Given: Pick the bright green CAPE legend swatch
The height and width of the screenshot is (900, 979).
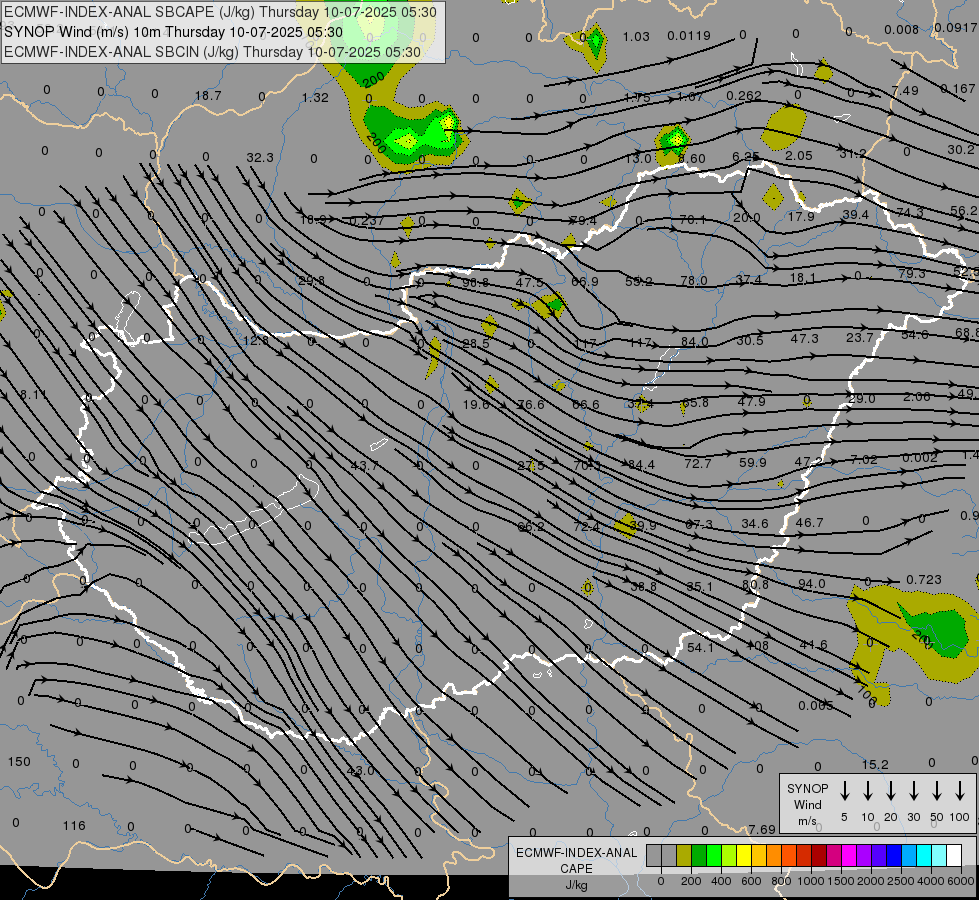Looking at the screenshot, I should coord(714,856).
